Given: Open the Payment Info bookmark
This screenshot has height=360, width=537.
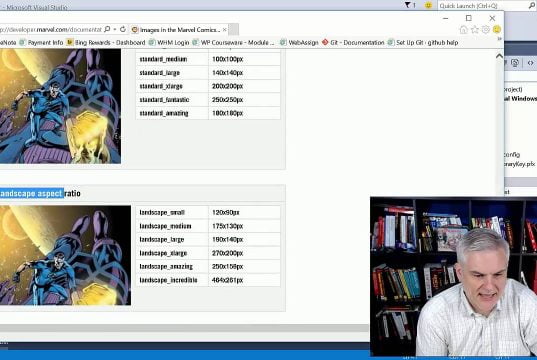Looking at the screenshot, I should coord(42,42).
